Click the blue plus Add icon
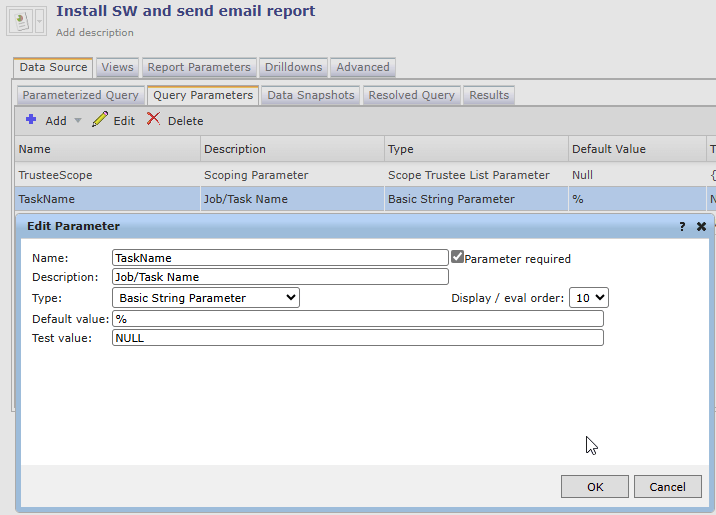Screen dimensions: 716x515 31,120
